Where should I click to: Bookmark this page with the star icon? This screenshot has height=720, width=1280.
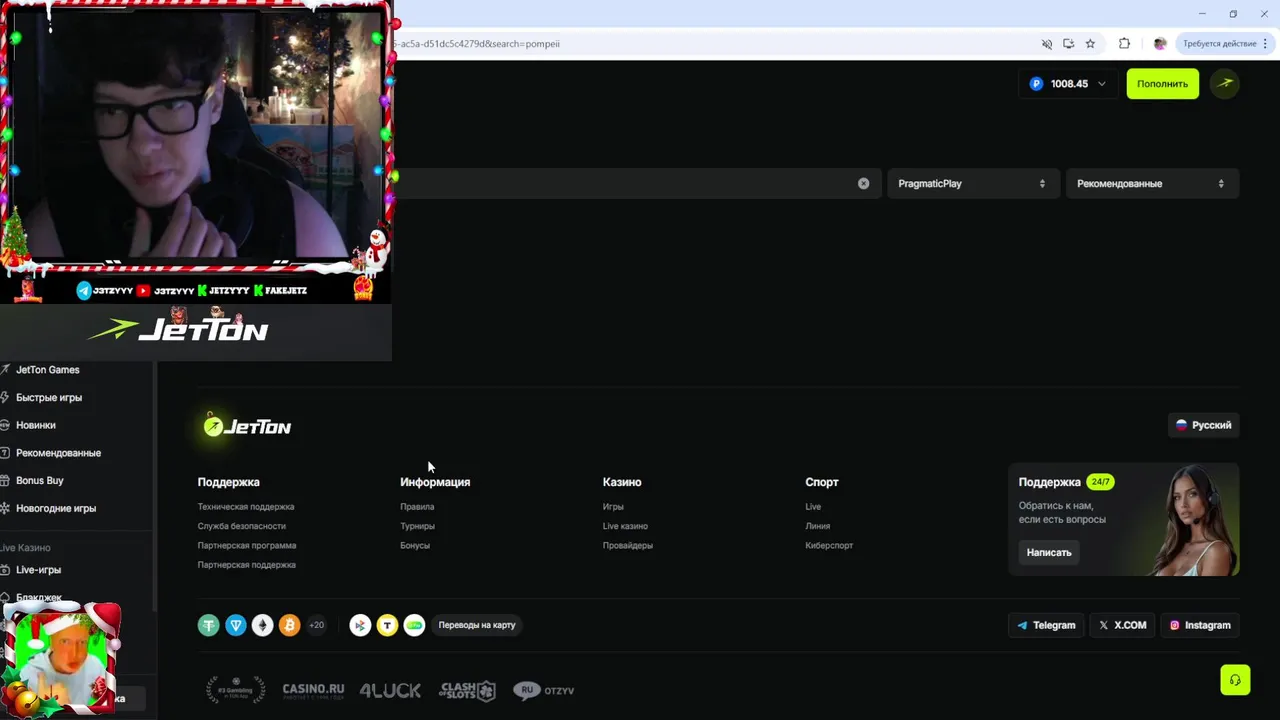1090,44
